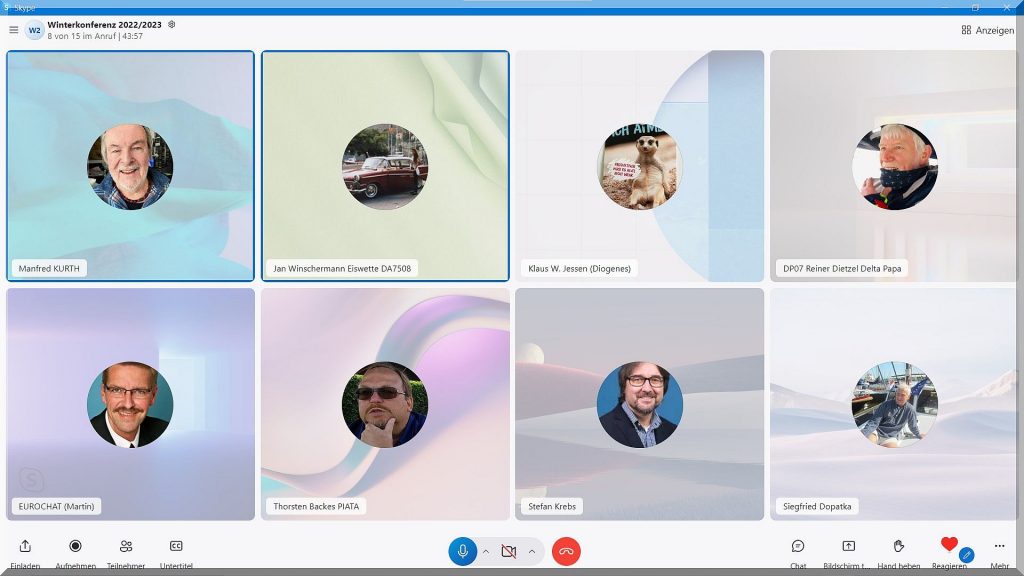Select Klaus W. Jessen's meerkat avatar
Viewport: 1024px width, 576px height.
click(640, 167)
